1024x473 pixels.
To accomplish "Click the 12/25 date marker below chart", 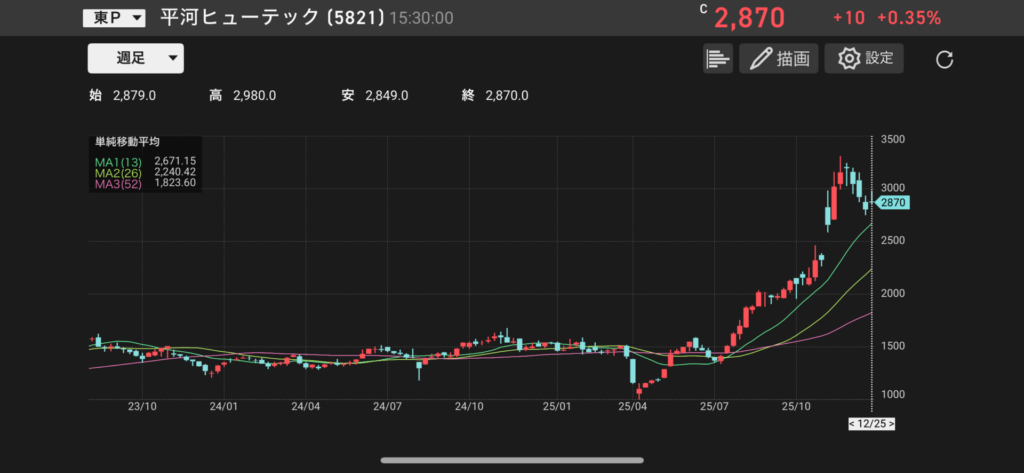I will (871, 424).
